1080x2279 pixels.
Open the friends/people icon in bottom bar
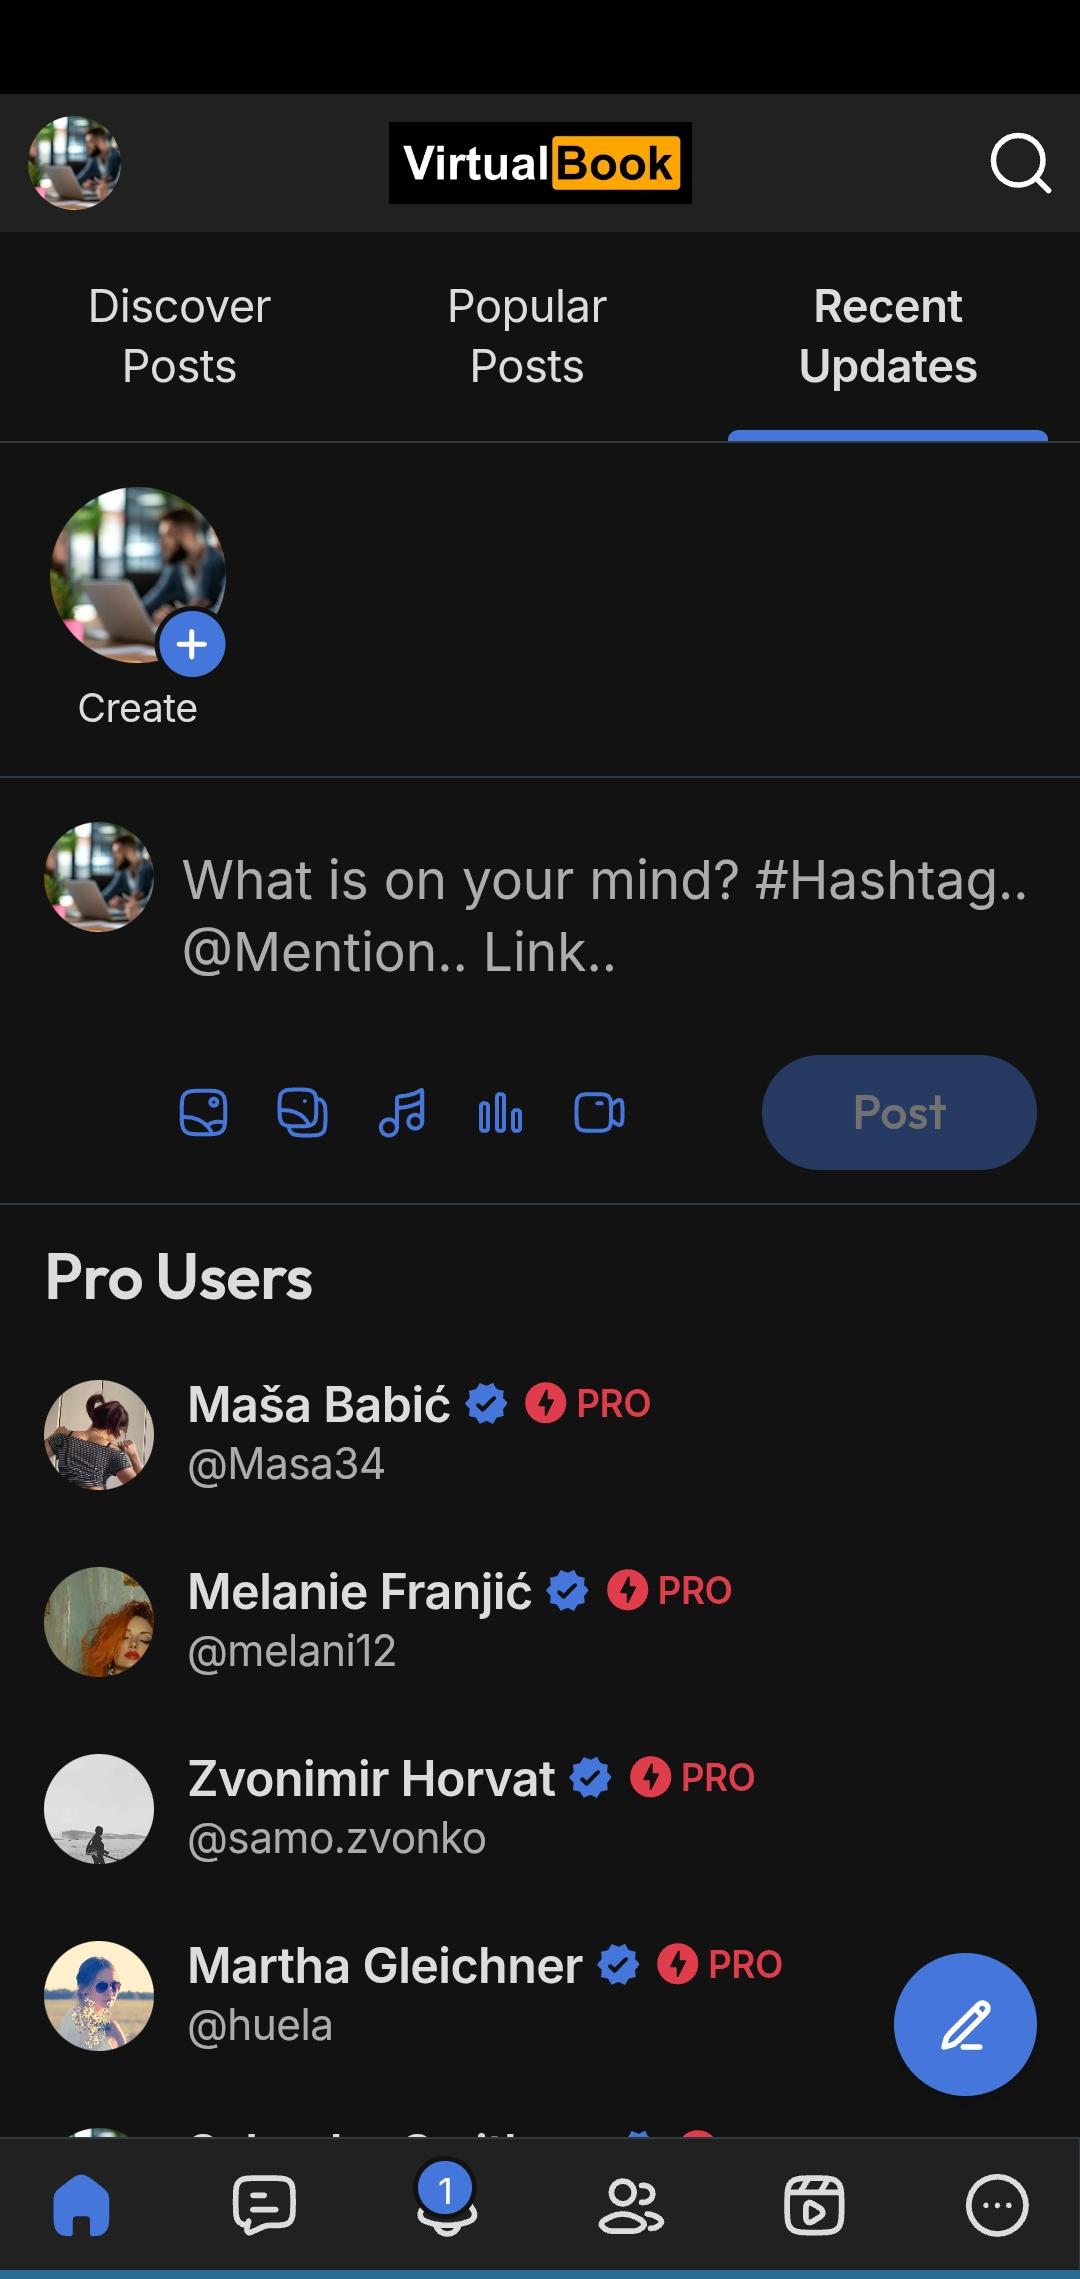point(630,2204)
